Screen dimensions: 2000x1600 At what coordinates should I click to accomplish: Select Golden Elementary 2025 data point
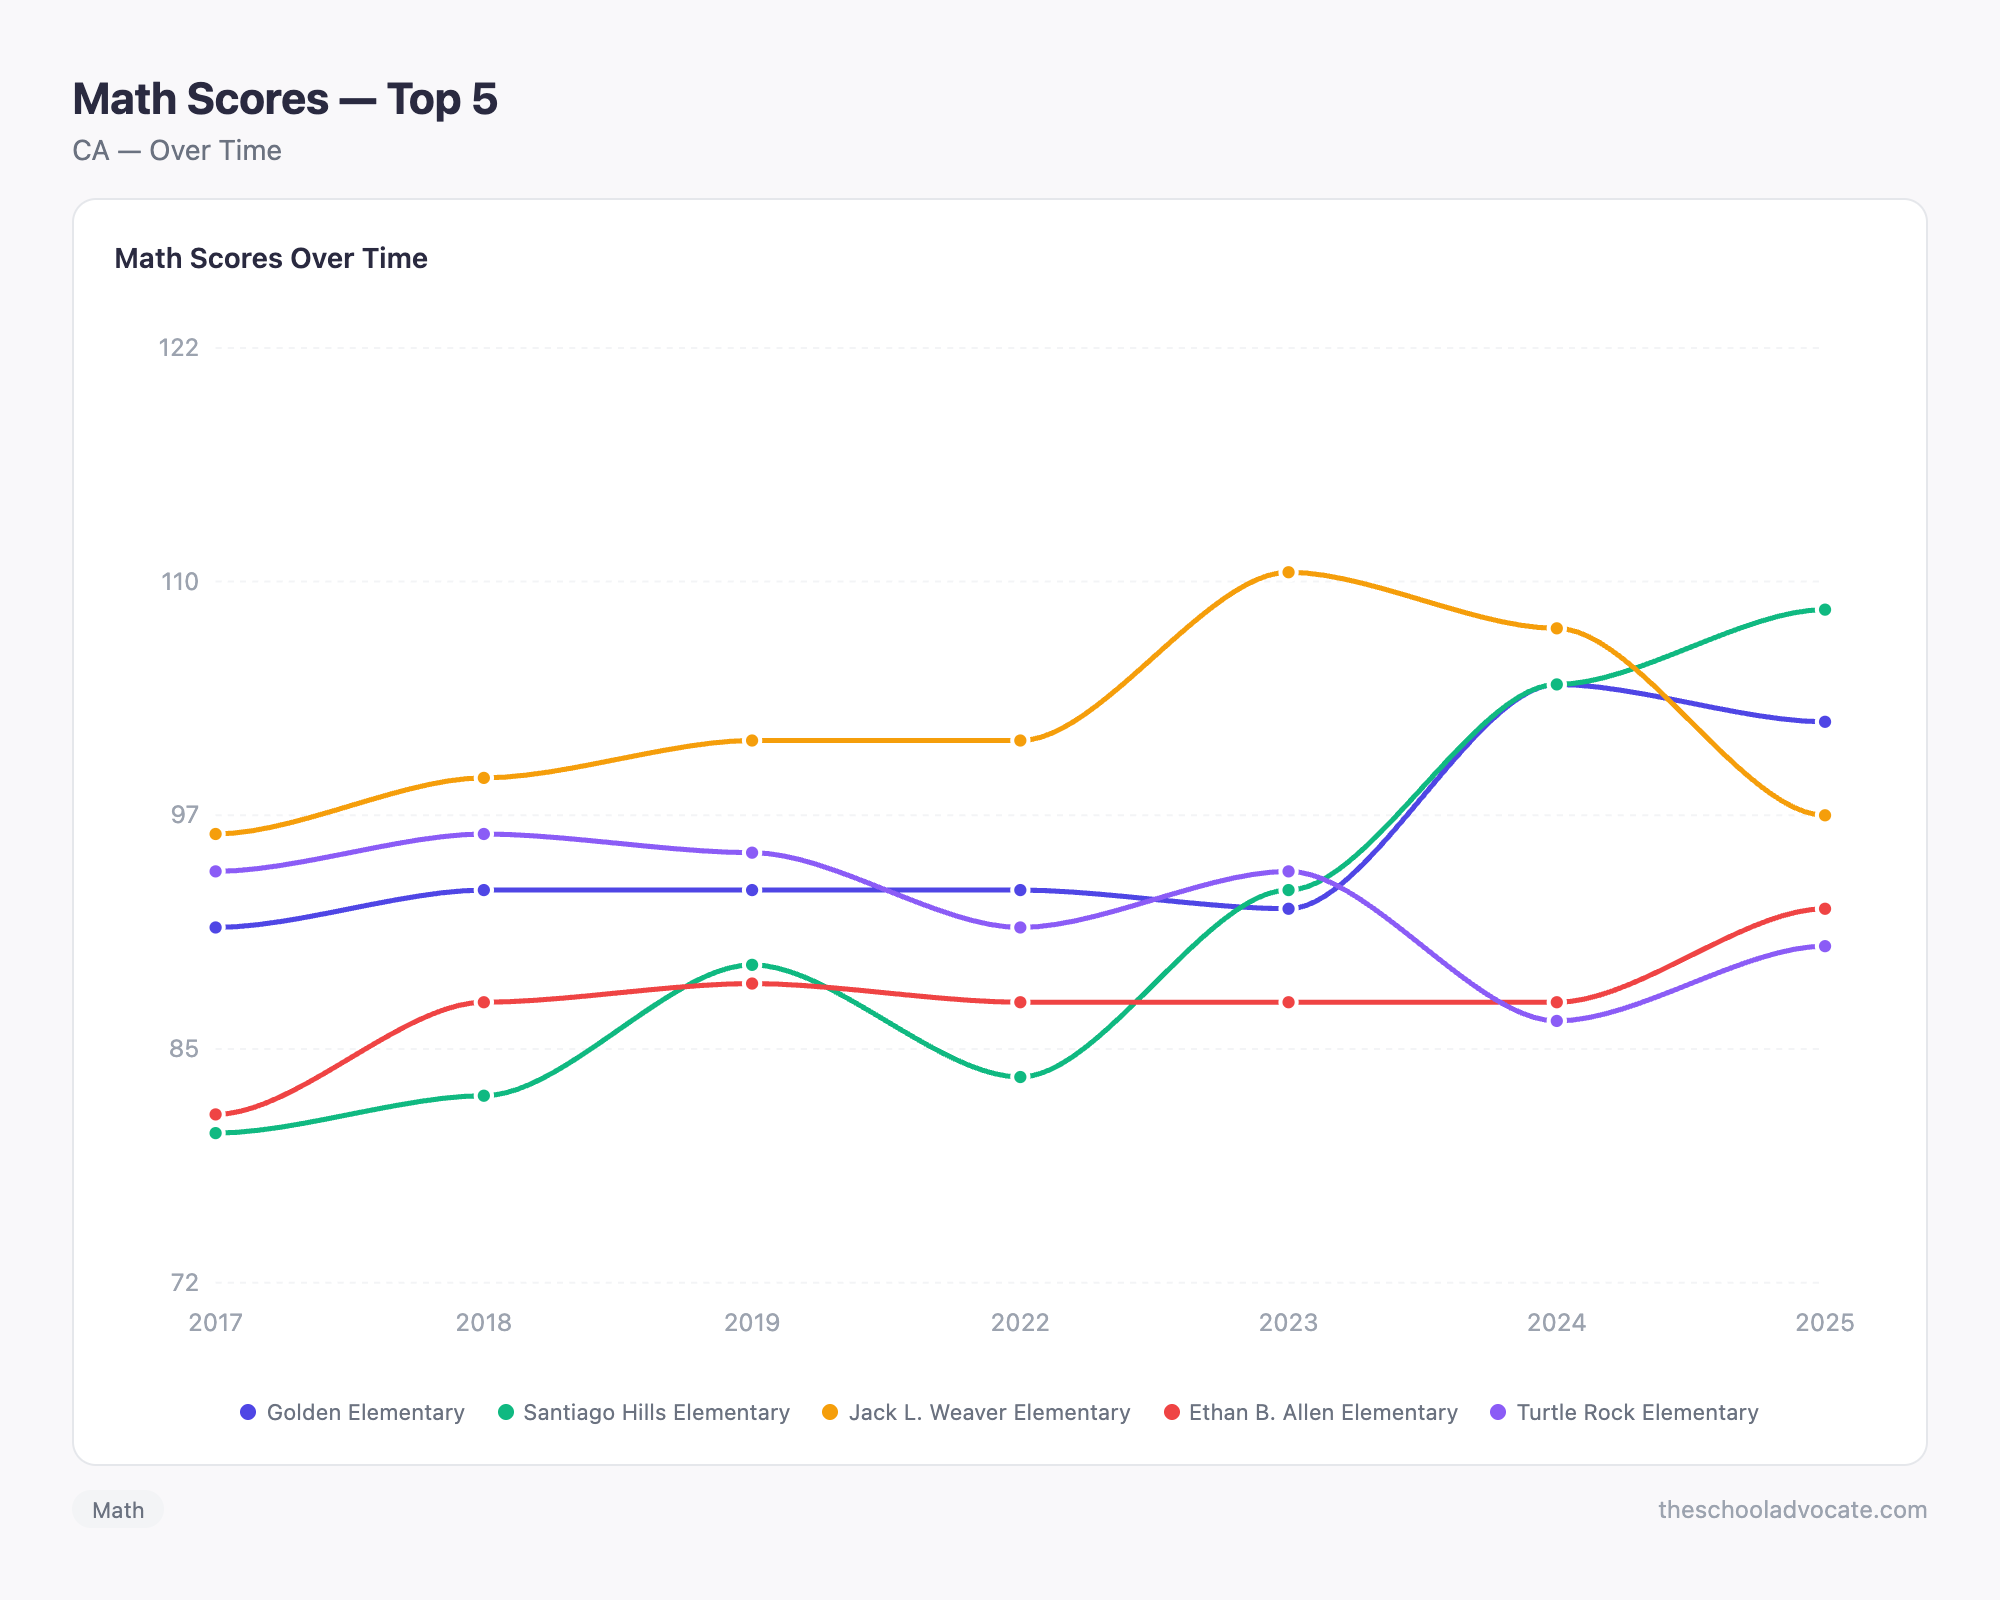tap(1824, 722)
